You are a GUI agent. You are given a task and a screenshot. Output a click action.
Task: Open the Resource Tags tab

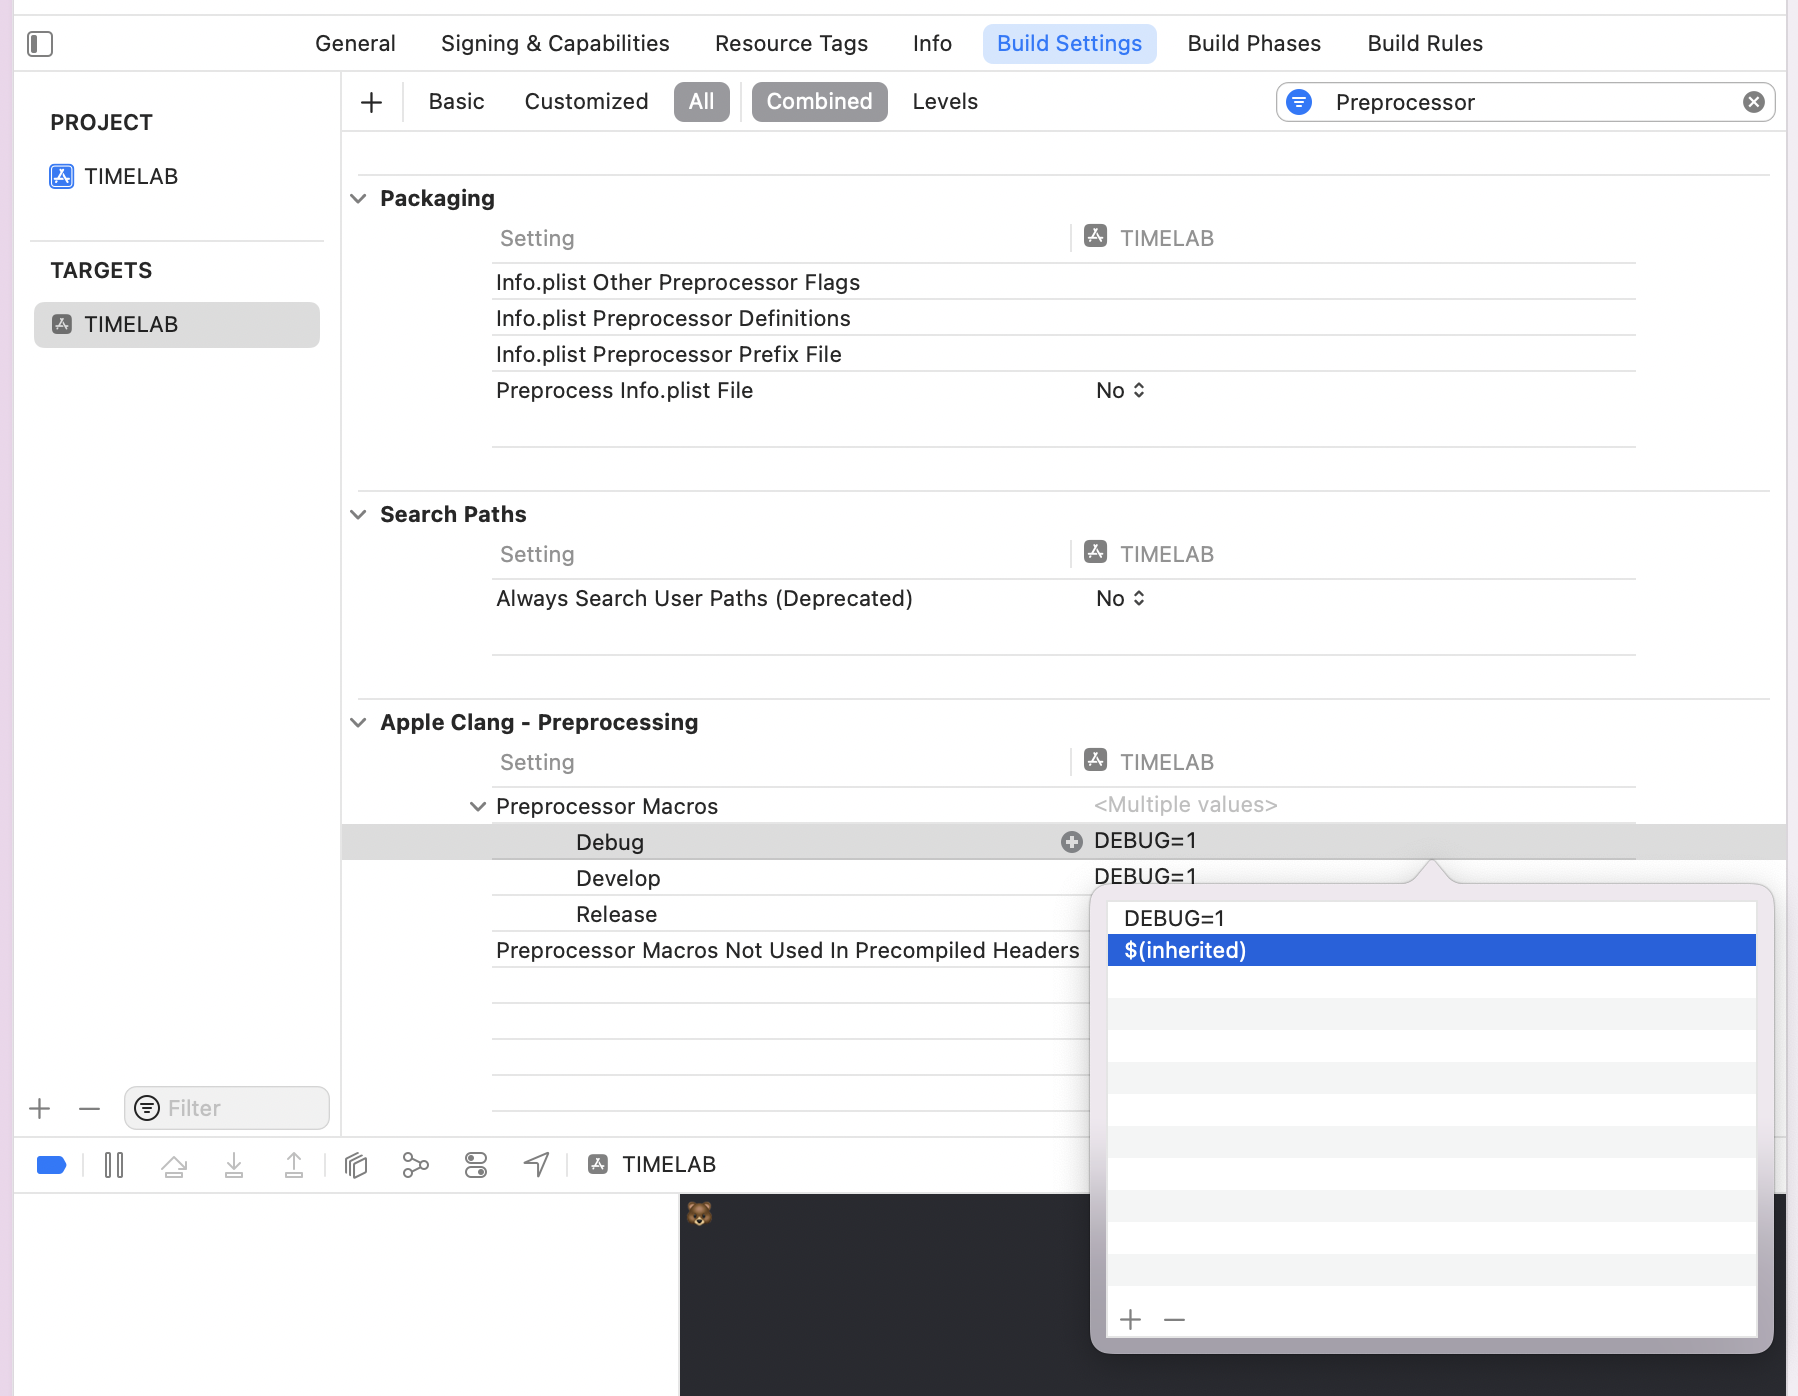(791, 44)
